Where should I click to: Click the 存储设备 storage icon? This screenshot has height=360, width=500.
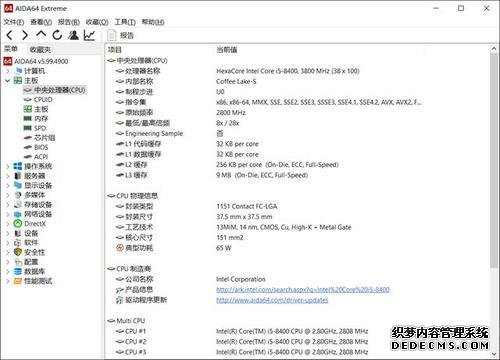(x=18, y=205)
